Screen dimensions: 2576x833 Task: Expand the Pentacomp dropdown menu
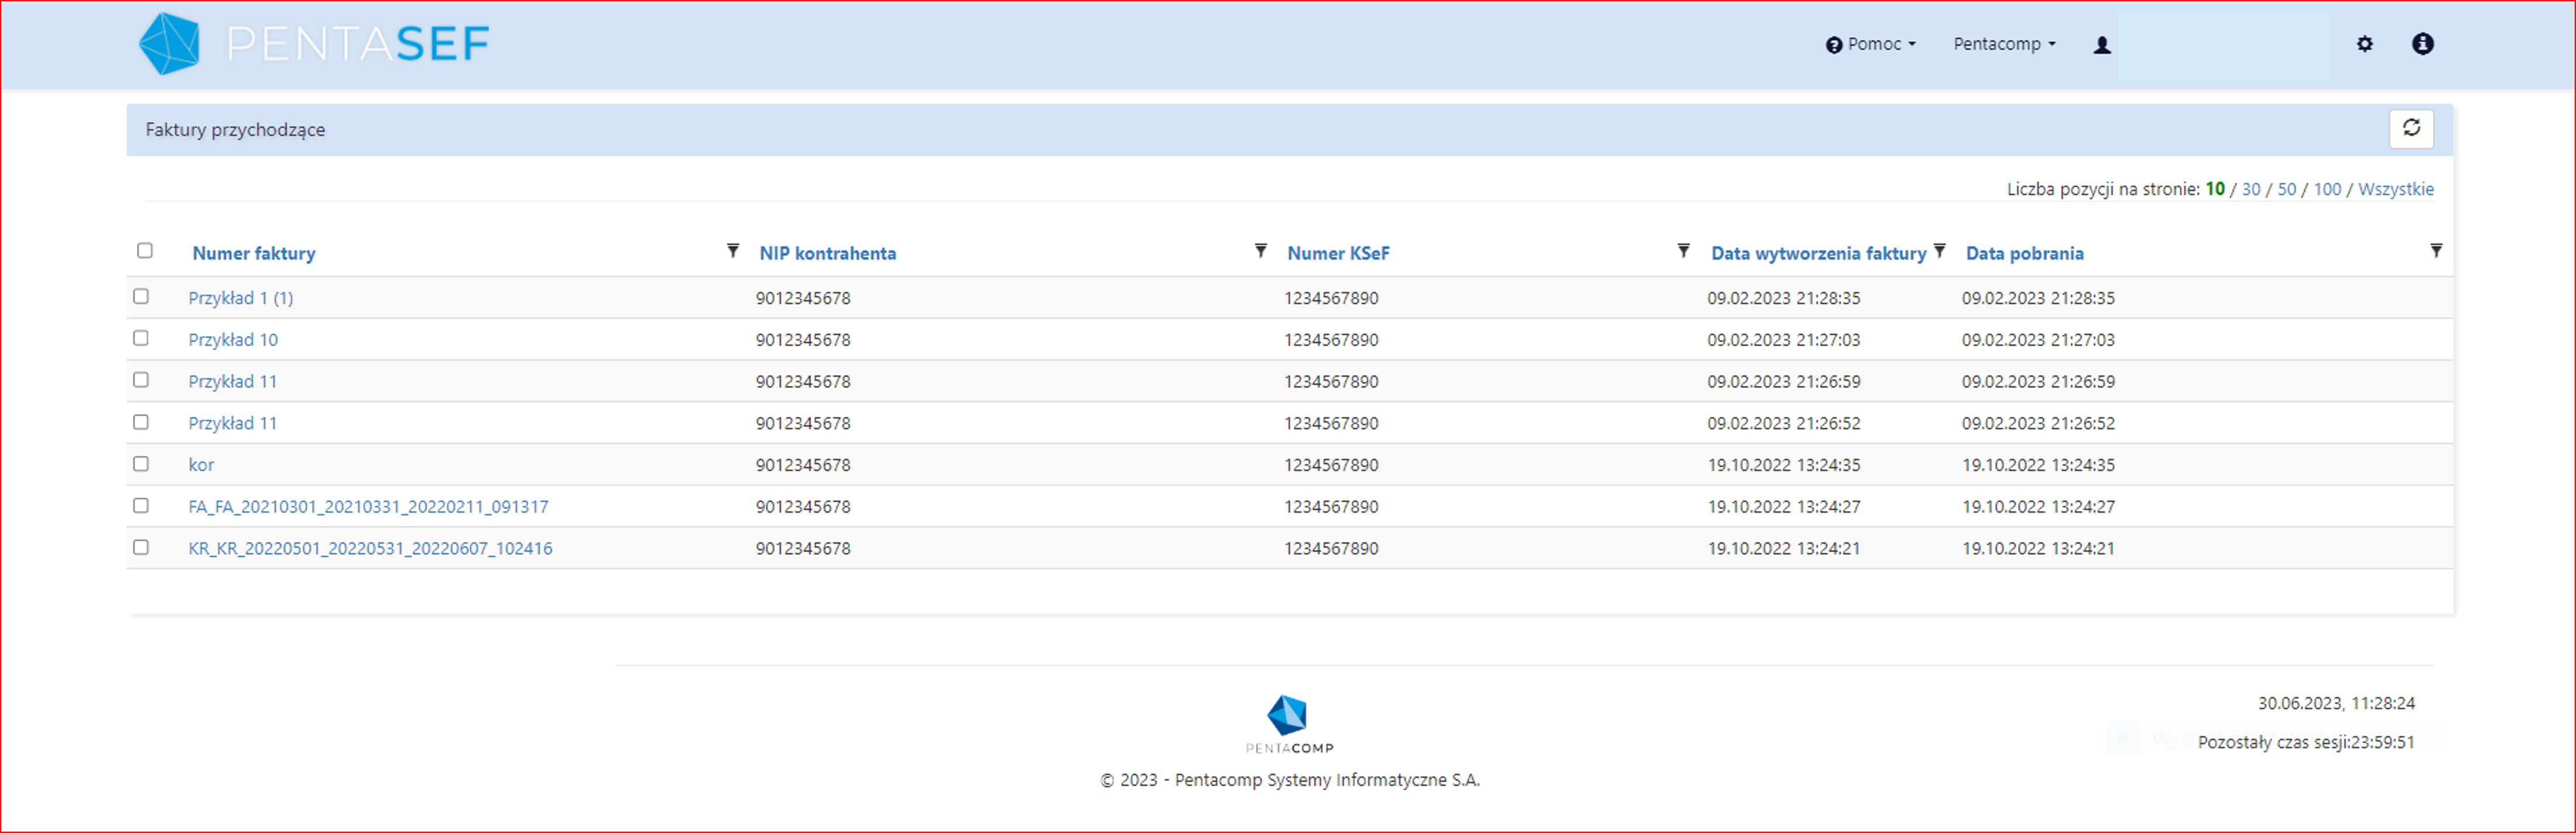pyautogui.click(x=2004, y=44)
